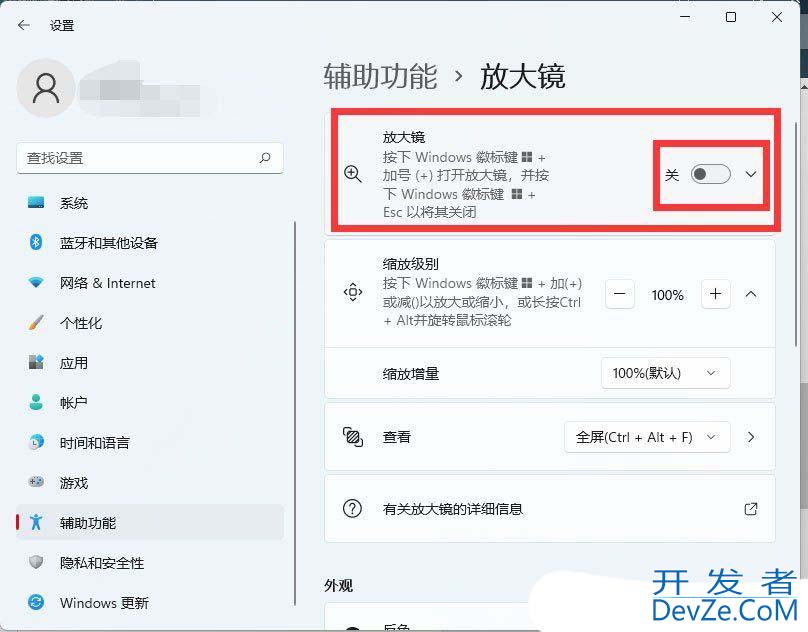
Task: Click the 缩放级别 zoom target icon
Action: point(353,292)
